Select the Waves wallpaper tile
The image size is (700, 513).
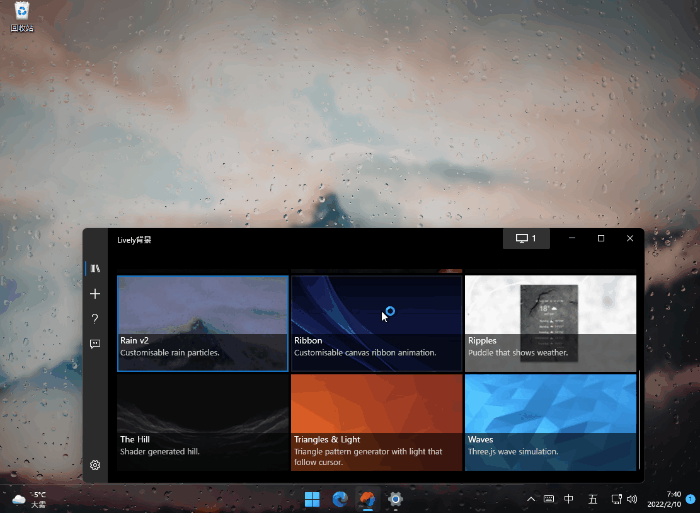[x=550, y=420]
